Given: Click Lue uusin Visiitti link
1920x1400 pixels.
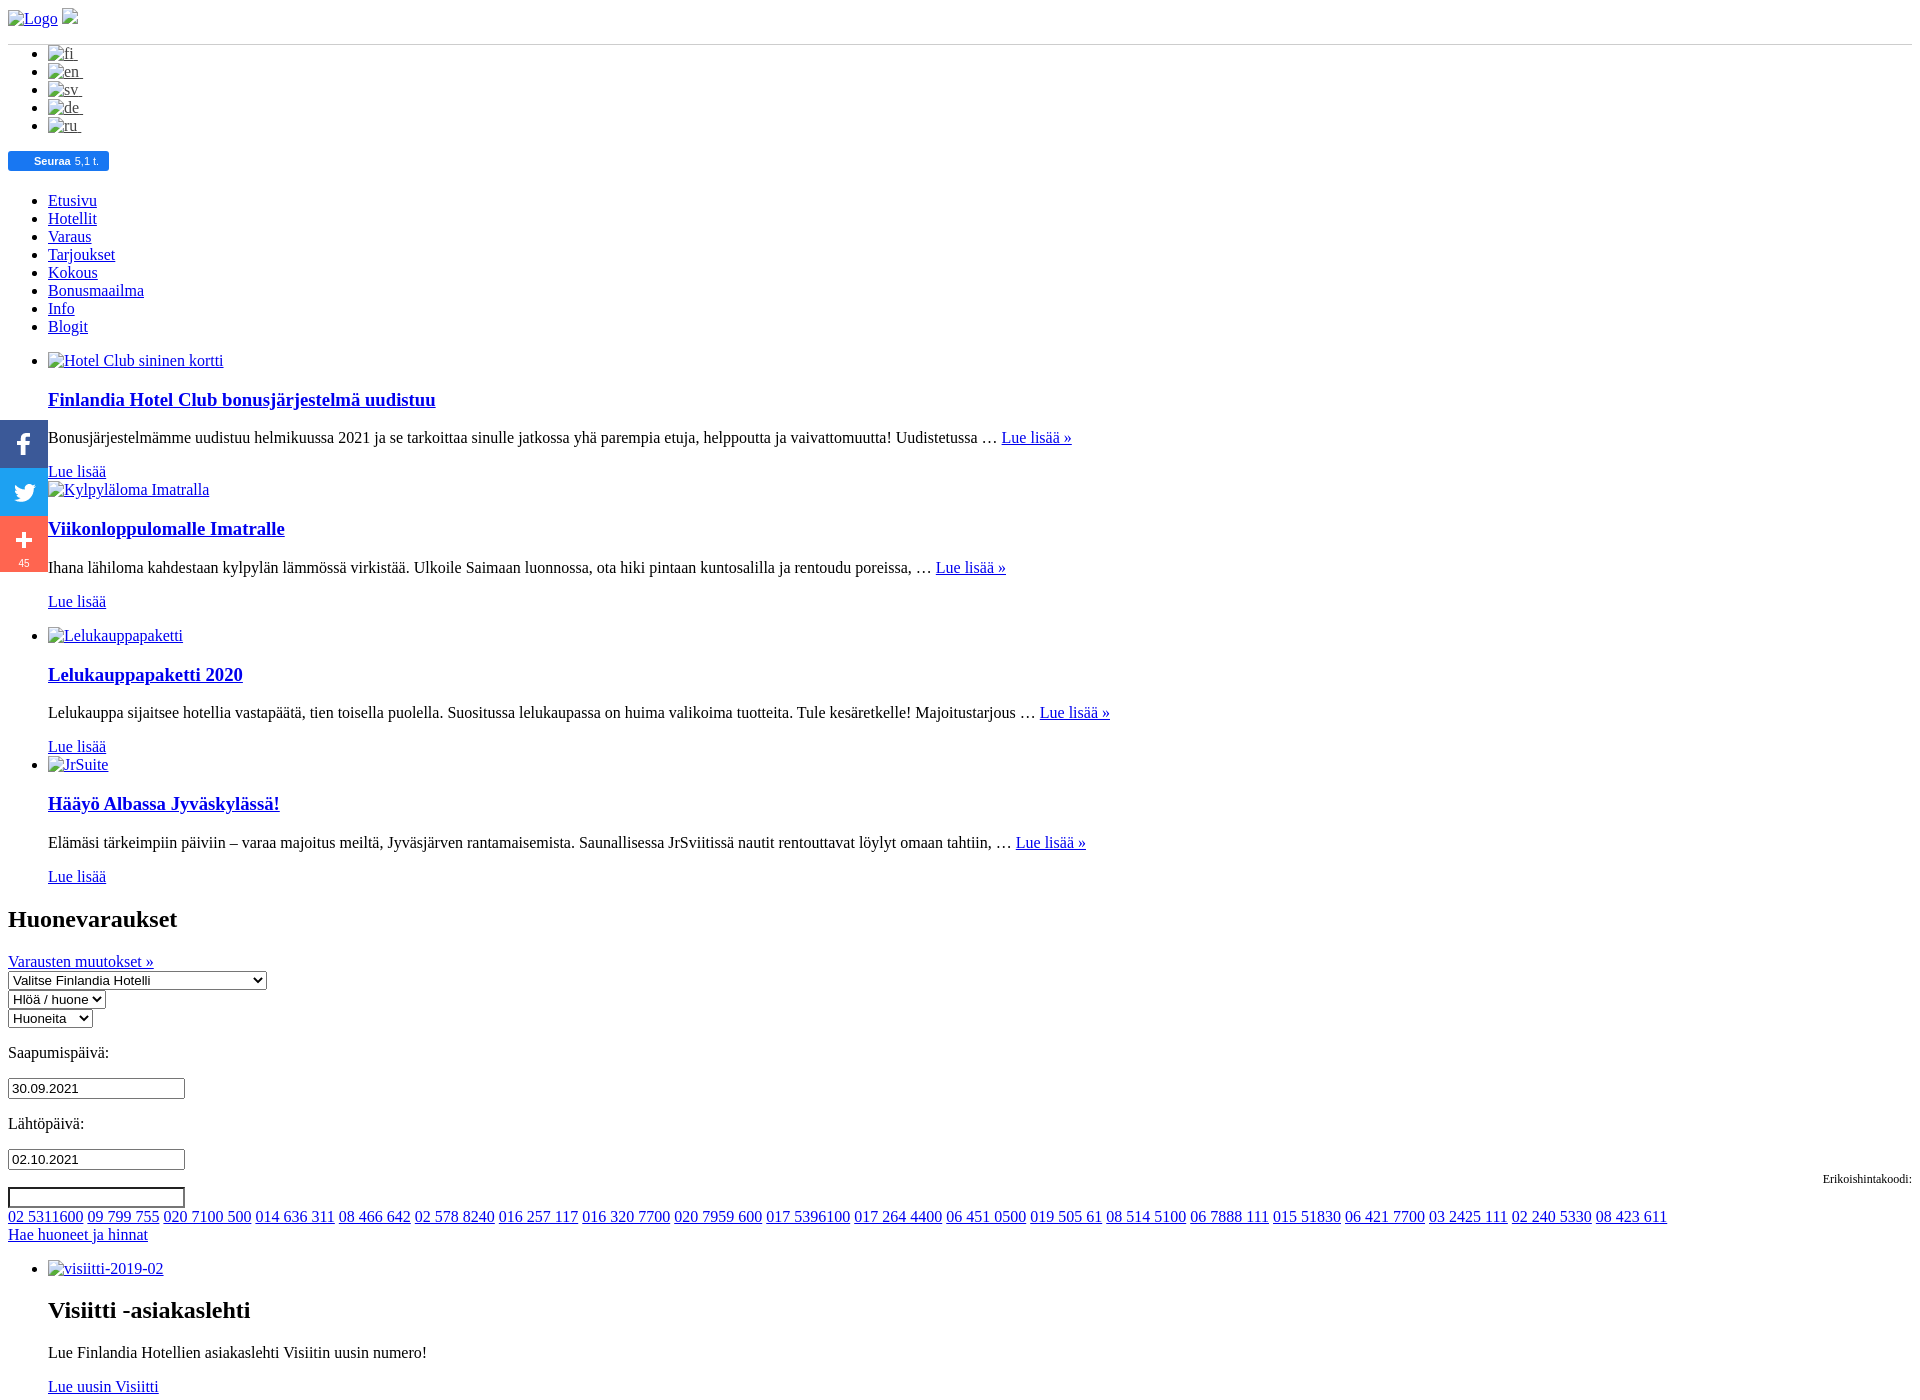Looking at the screenshot, I should 103,1385.
